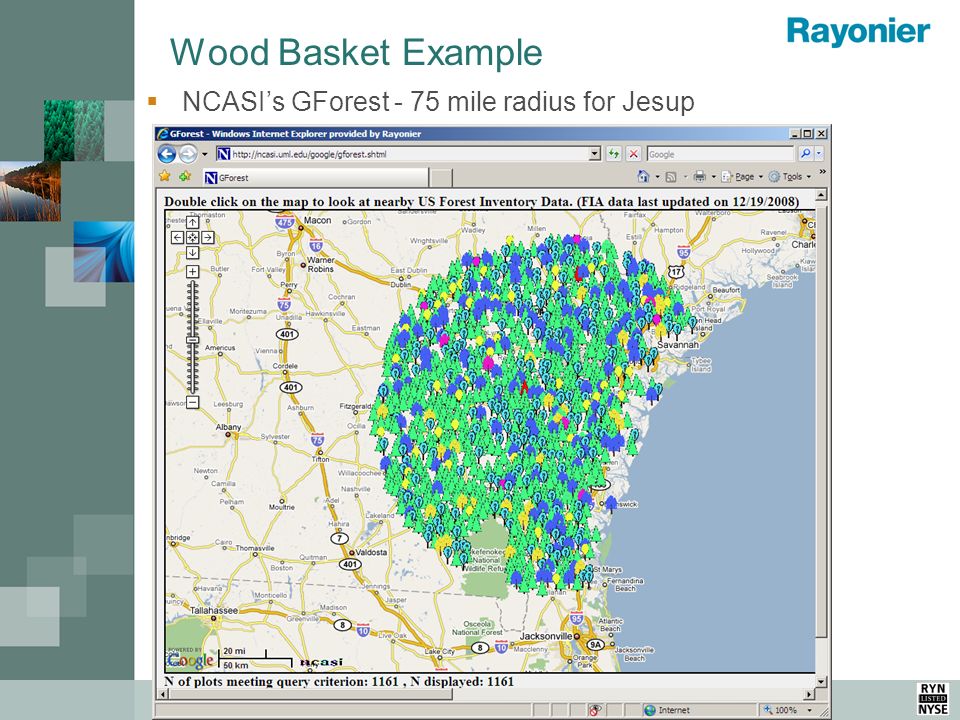Click the 100% zoom level control
960x720 pixels.
[780, 710]
